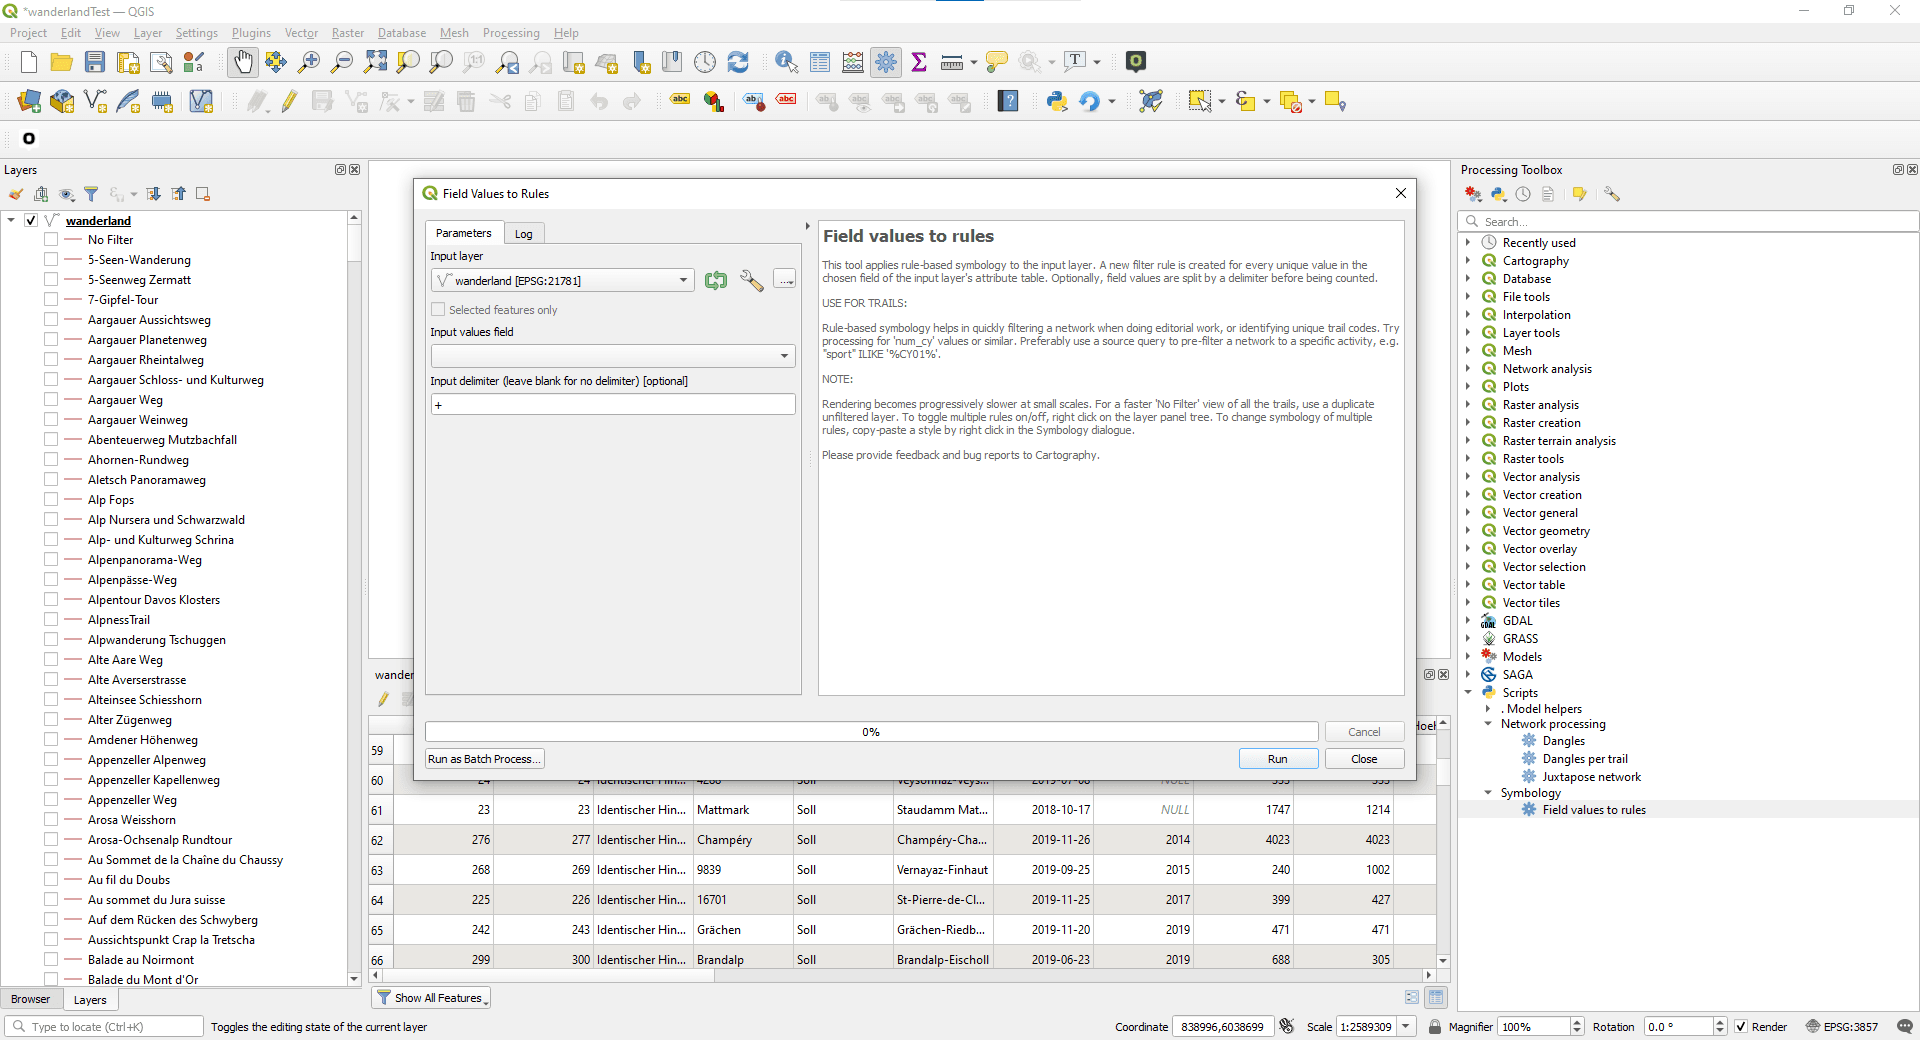Open the Input values field dropdown
The height and width of the screenshot is (1040, 1920).
click(x=613, y=356)
